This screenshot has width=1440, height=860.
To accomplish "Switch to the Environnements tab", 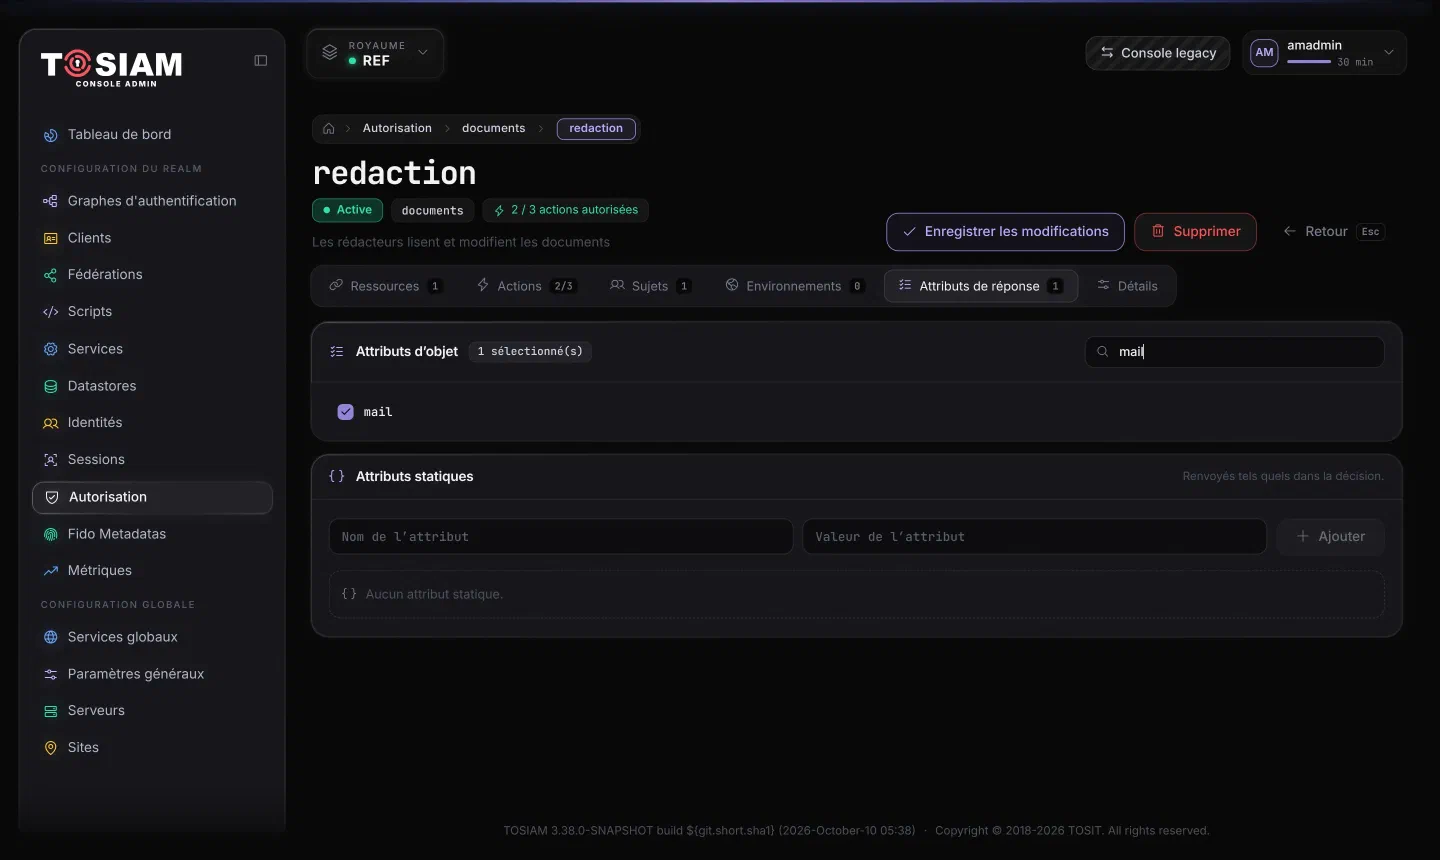I will pos(794,286).
